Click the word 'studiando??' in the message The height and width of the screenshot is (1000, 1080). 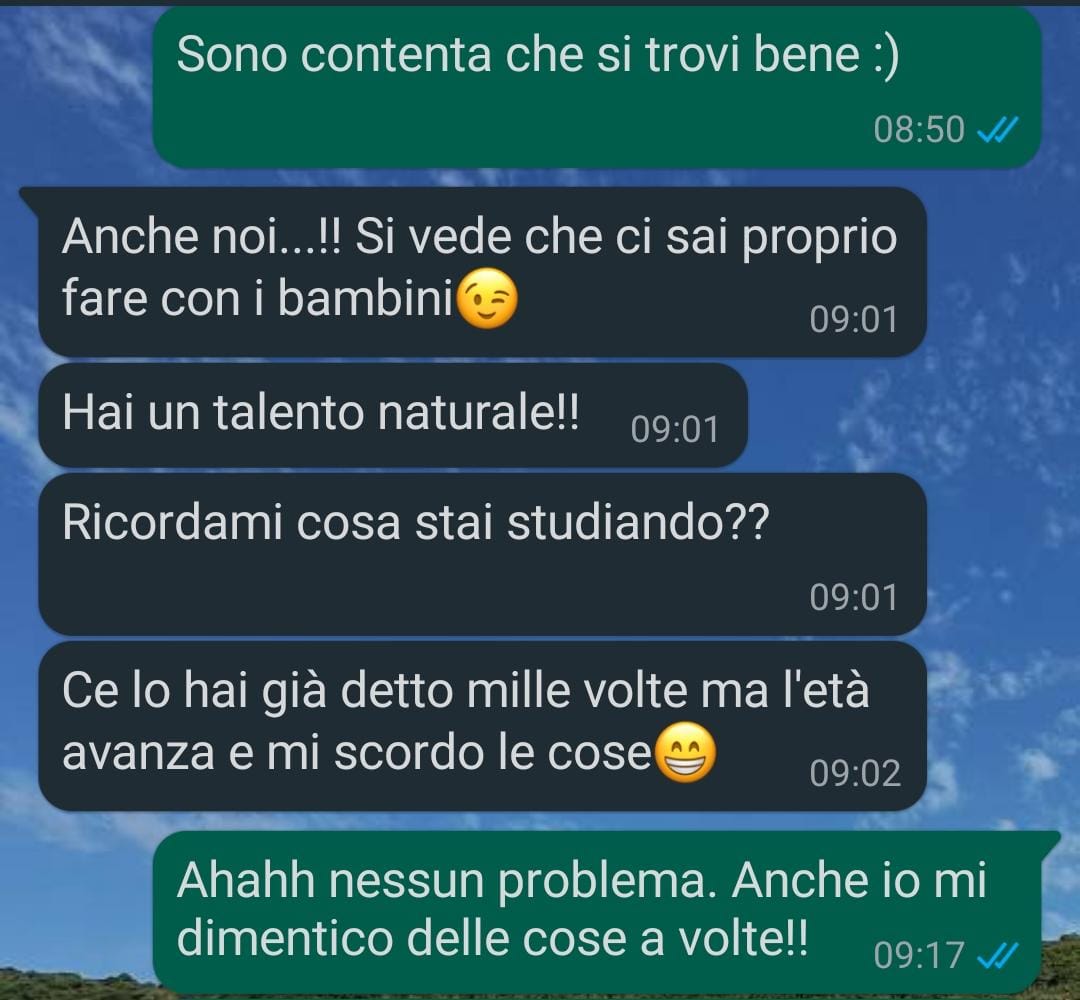click(x=638, y=522)
